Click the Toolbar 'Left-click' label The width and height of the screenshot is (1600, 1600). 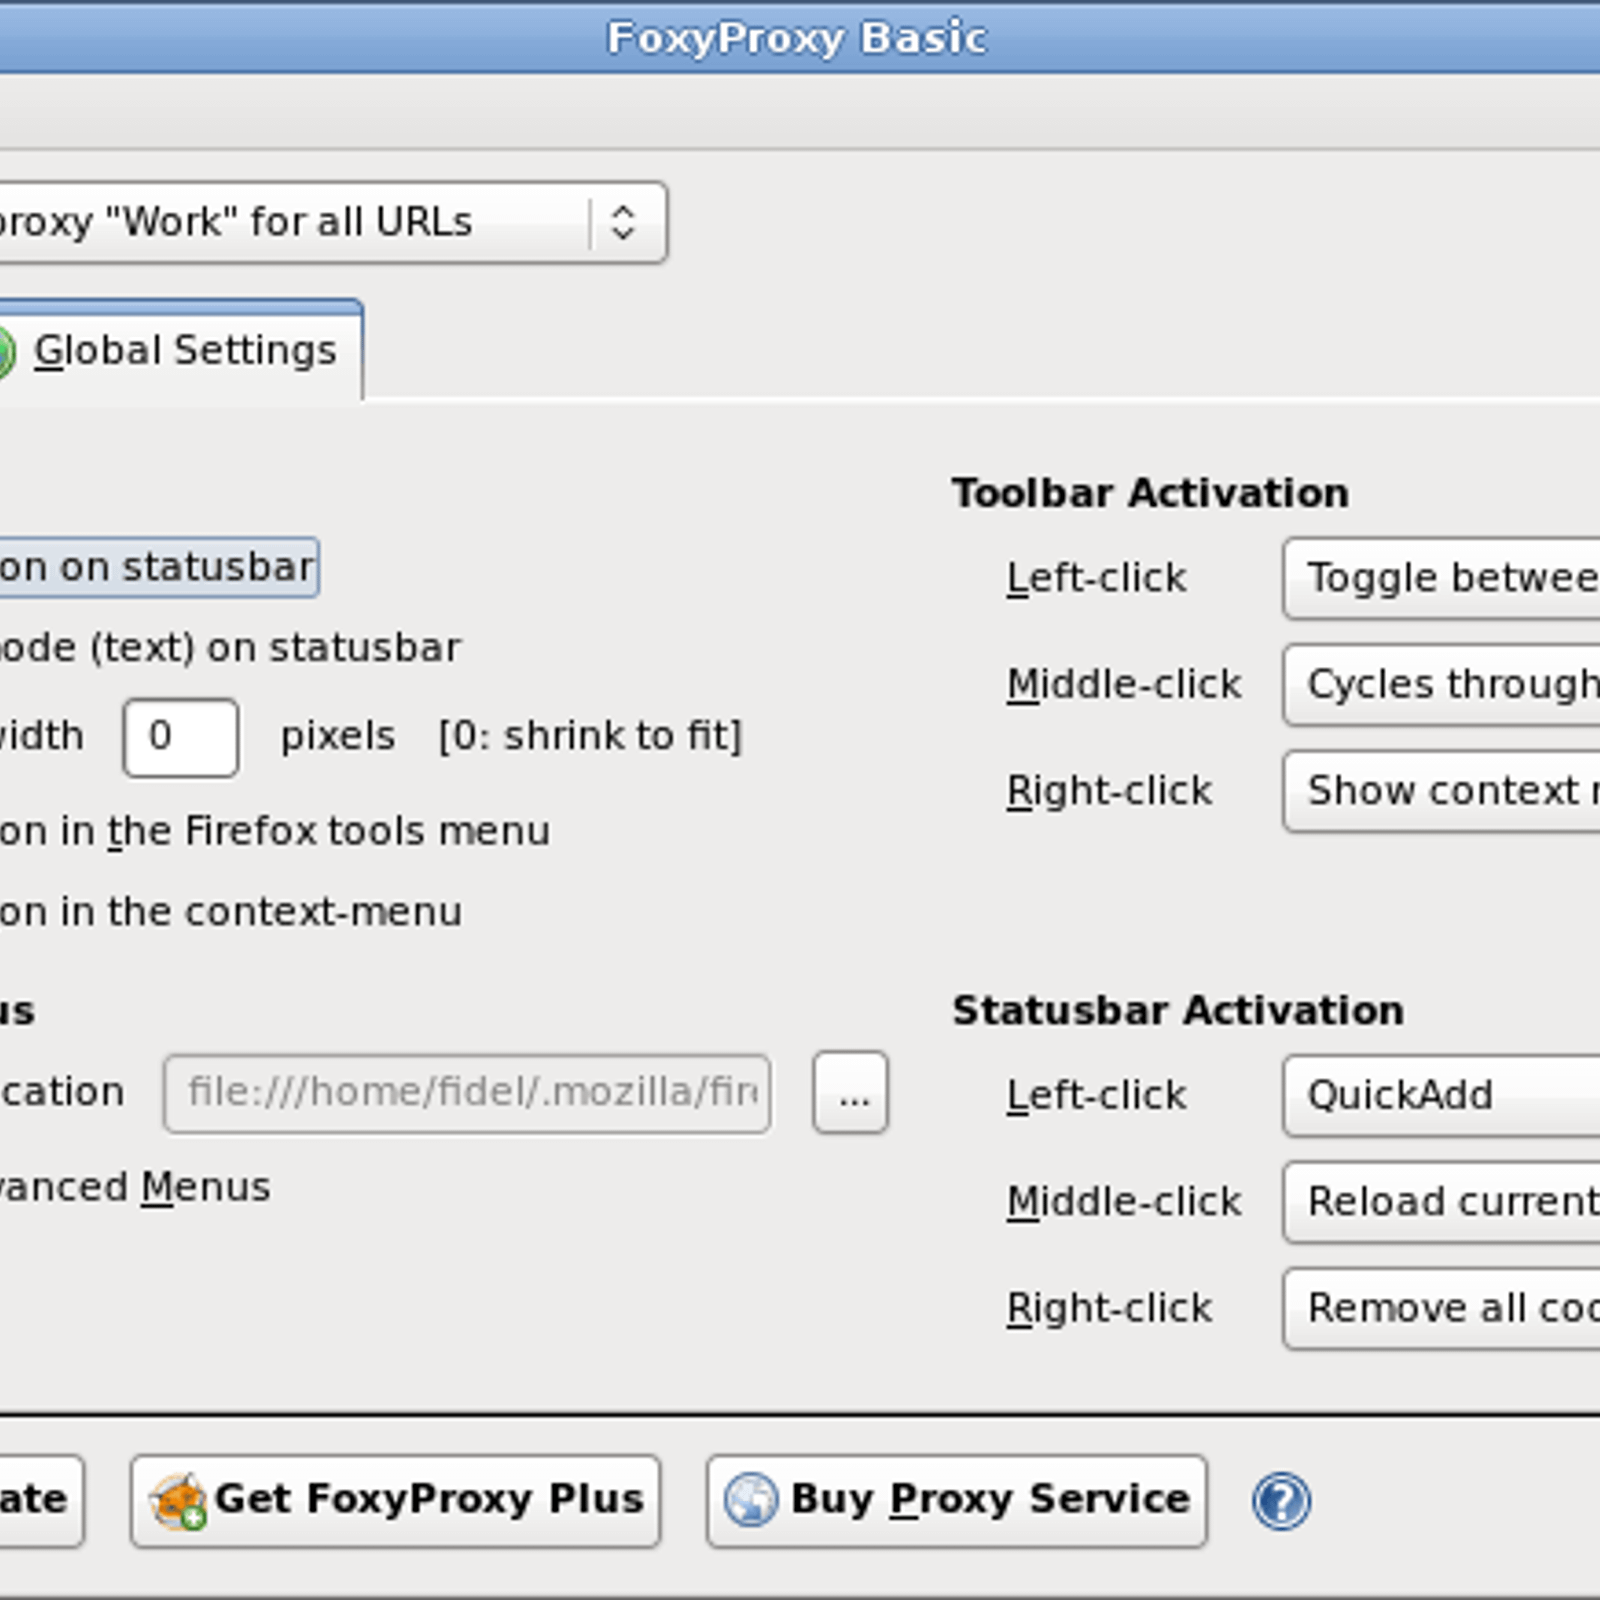coord(1096,578)
